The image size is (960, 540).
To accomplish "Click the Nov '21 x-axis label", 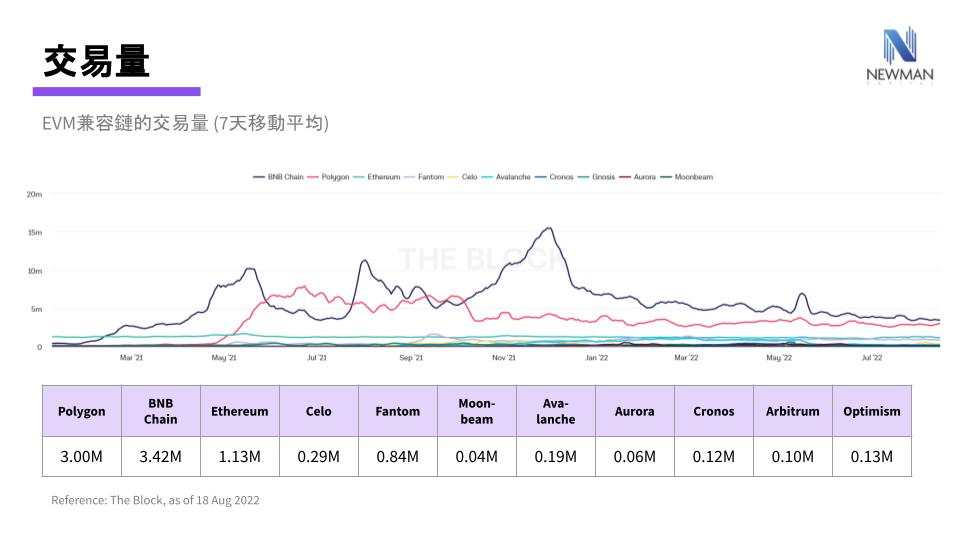I will click(x=504, y=358).
